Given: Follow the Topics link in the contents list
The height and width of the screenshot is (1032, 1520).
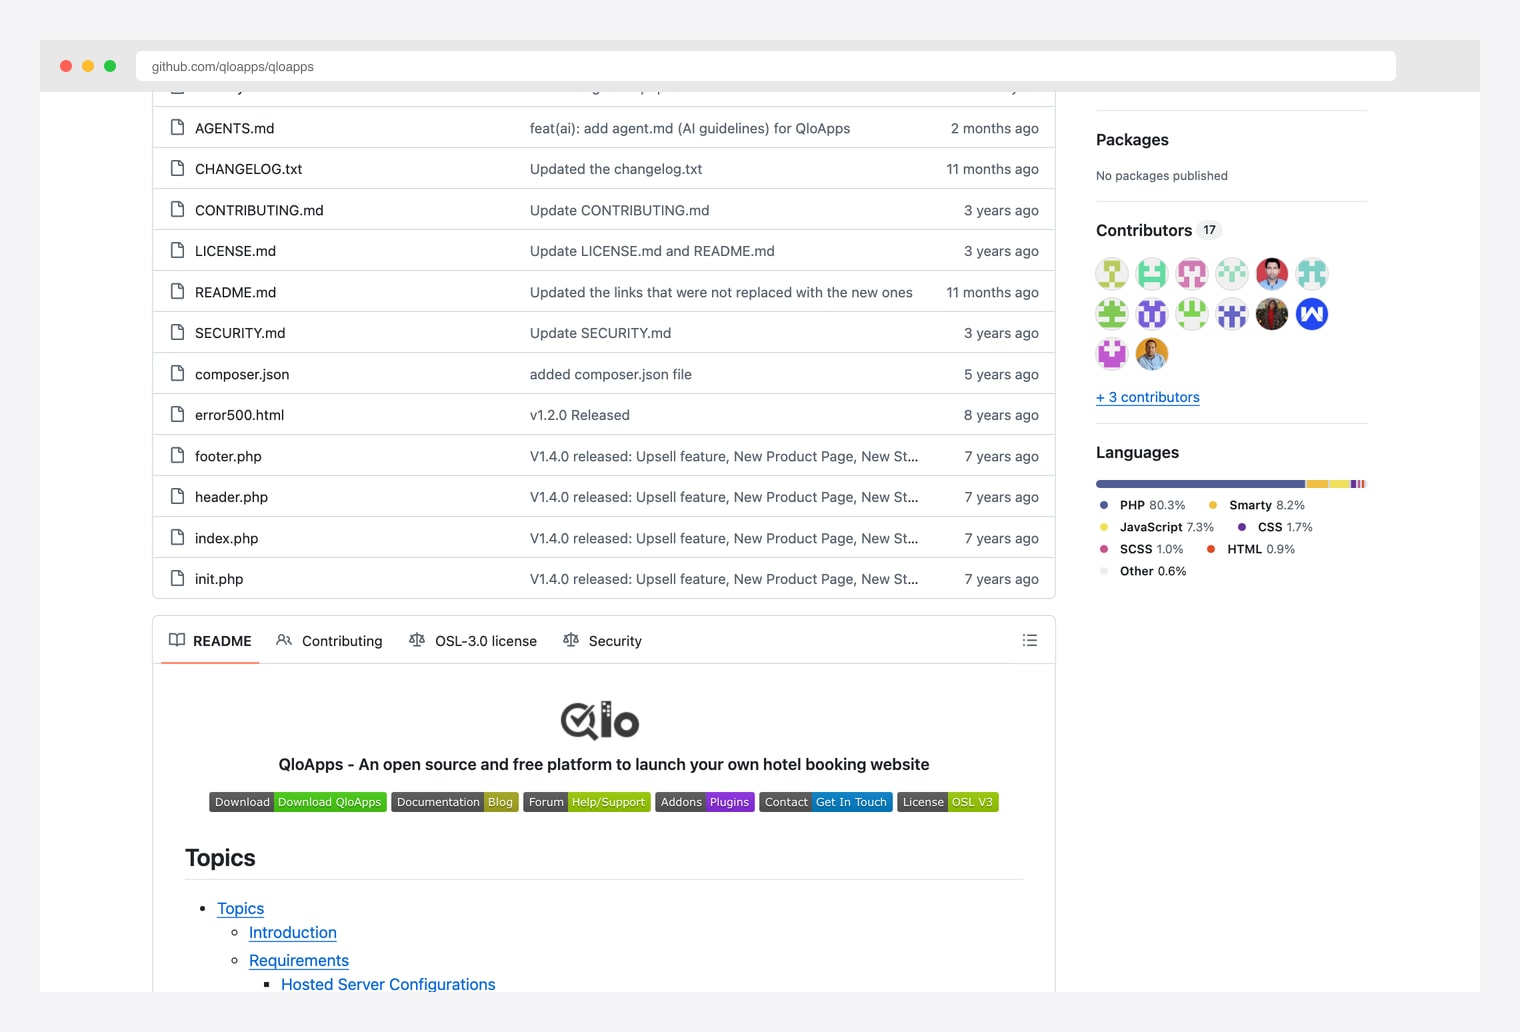Looking at the screenshot, I should click(x=241, y=908).
